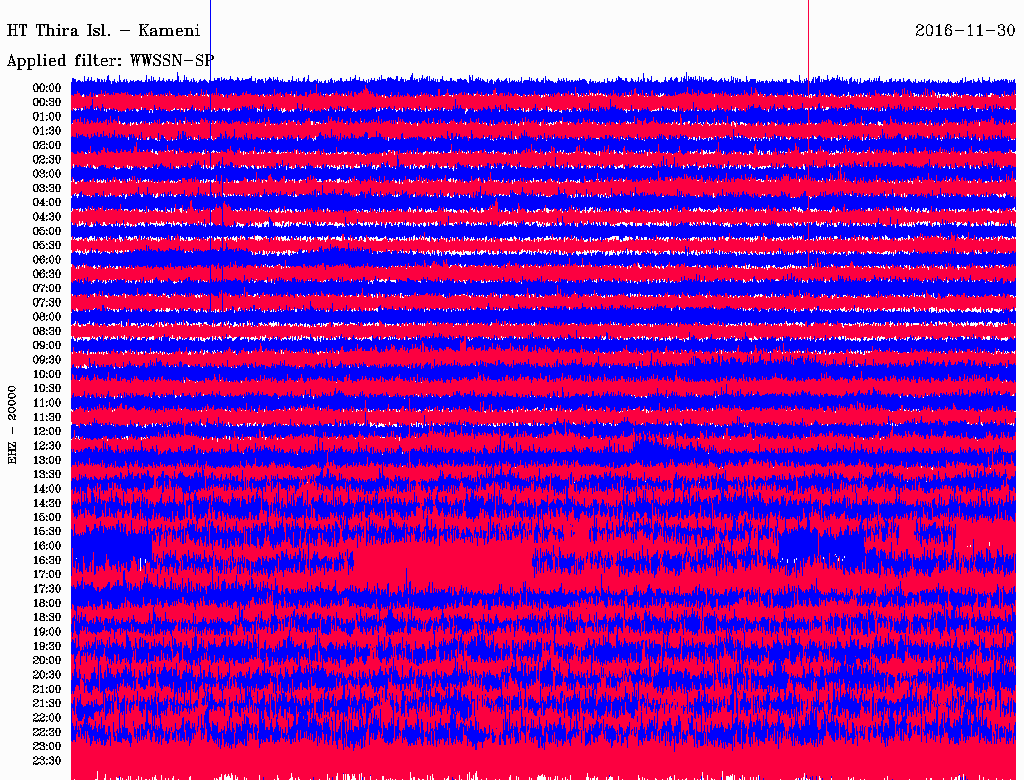Click the 03:00 time label
Viewport: 1024px width, 780px height.
pyautogui.click(x=47, y=174)
